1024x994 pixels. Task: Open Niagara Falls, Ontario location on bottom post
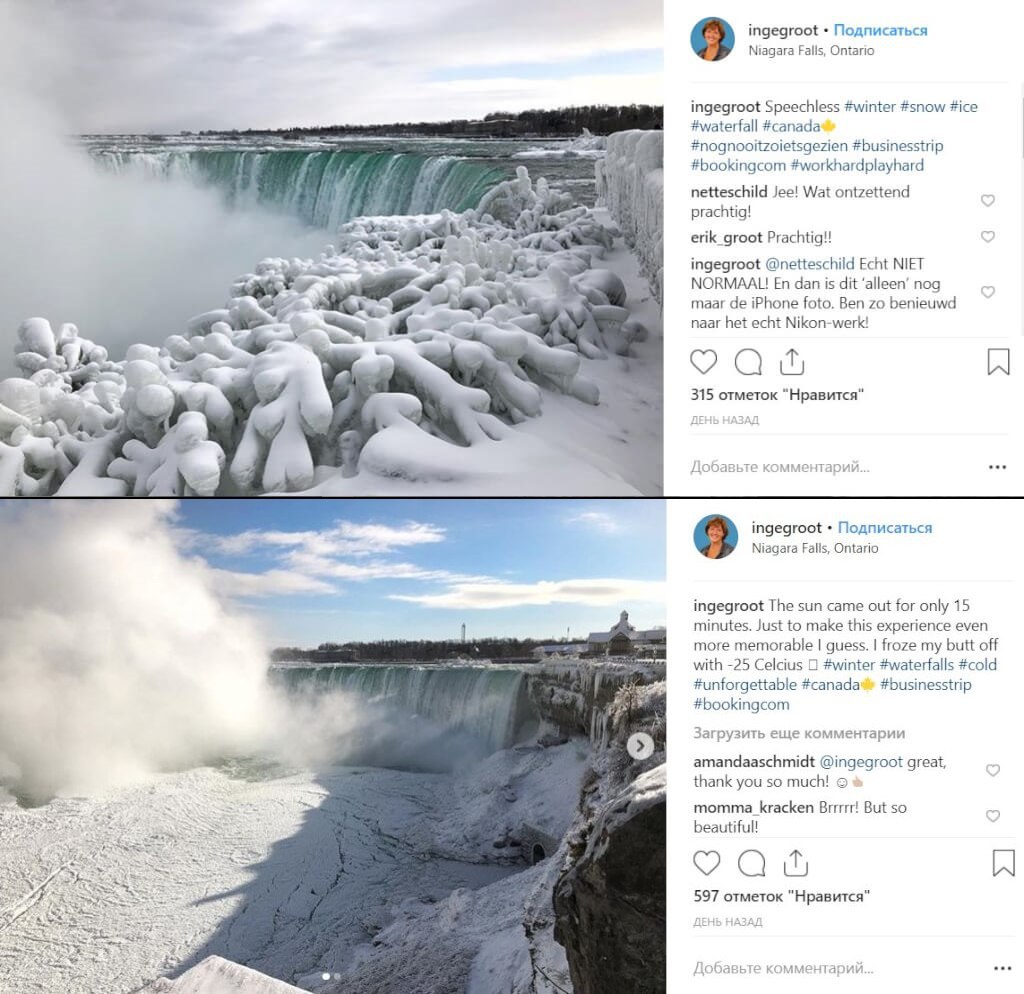pos(814,548)
